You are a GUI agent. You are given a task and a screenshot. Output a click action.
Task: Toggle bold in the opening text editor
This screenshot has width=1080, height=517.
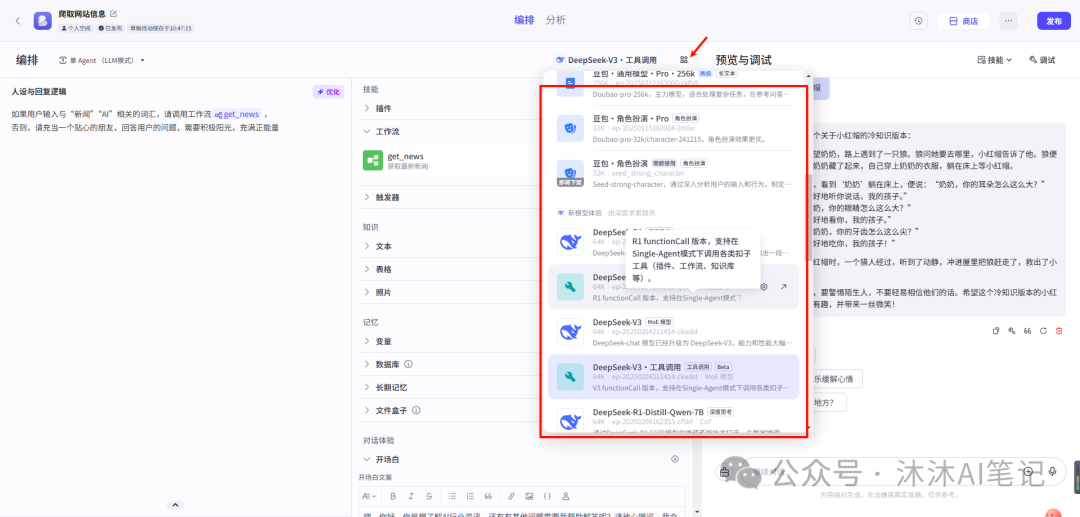(393, 496)
